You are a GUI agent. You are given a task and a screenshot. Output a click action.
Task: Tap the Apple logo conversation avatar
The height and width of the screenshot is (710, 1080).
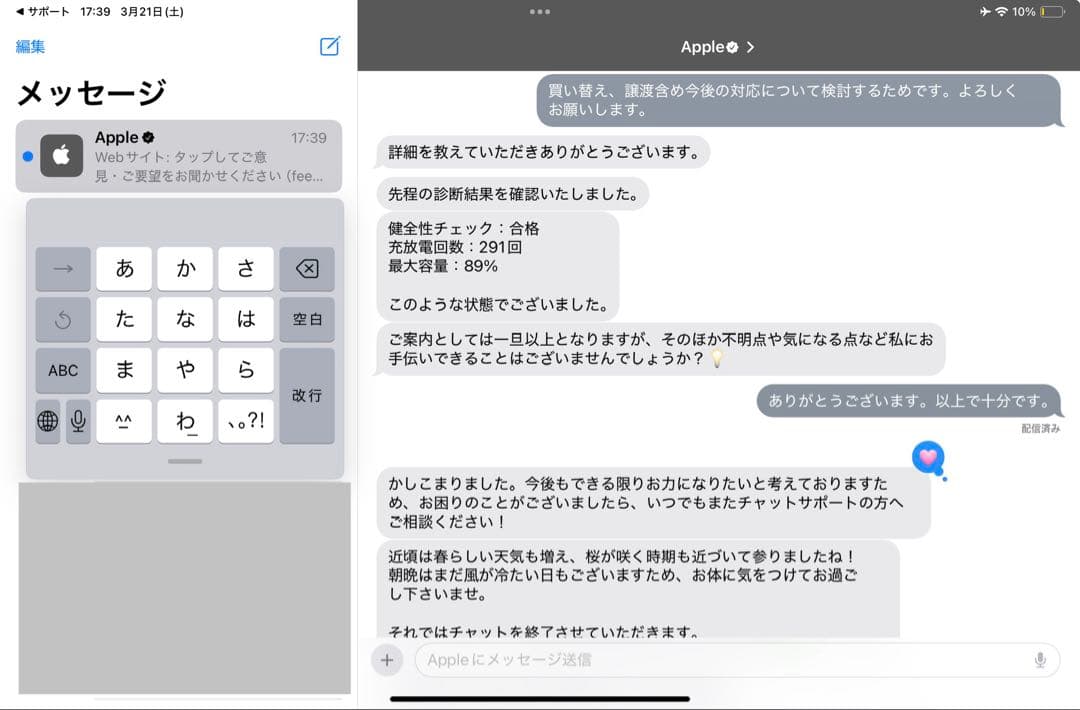pyautogui.click(x=62, y=155)
